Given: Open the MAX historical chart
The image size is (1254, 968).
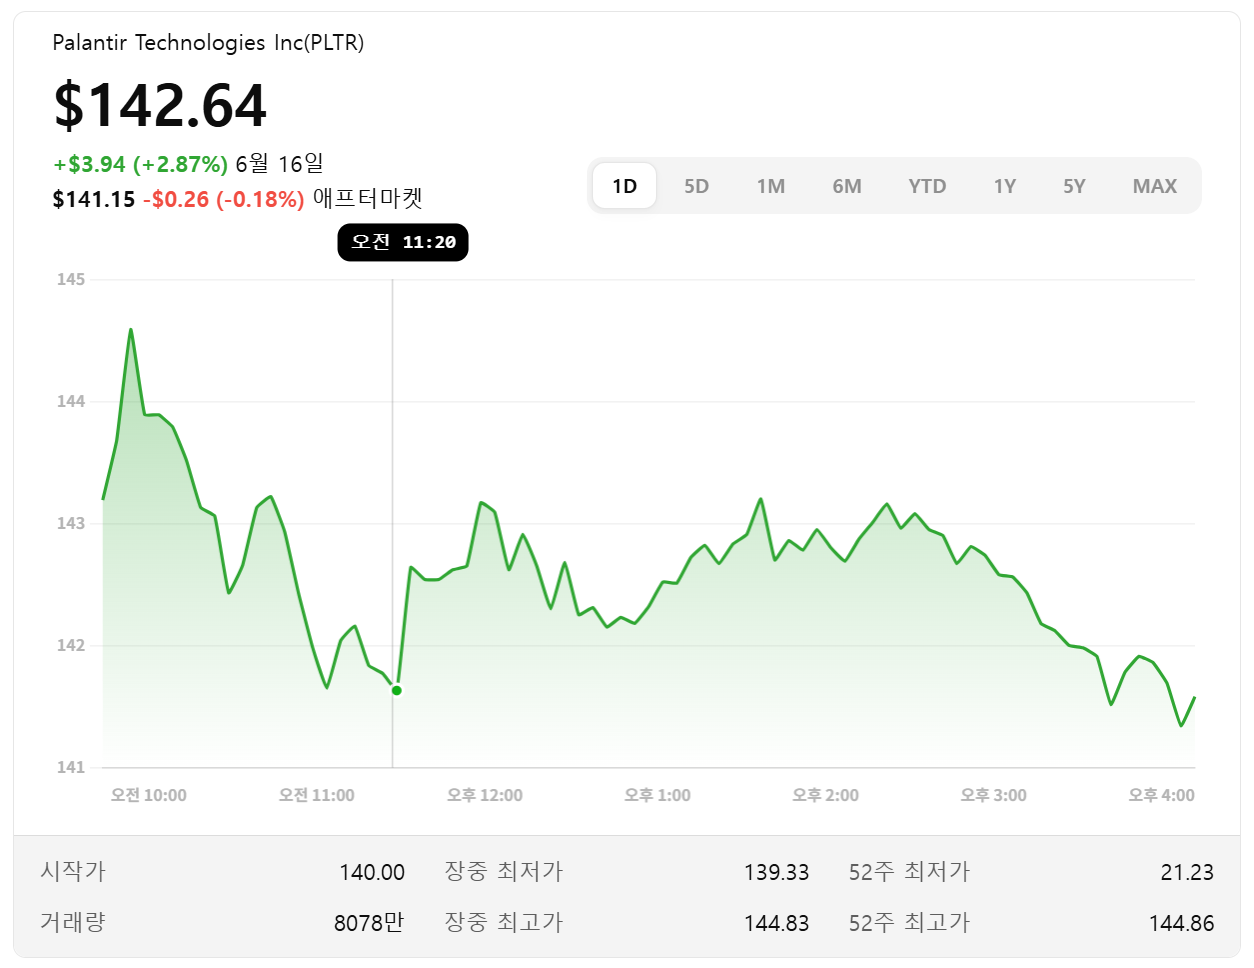Looking at the screenshot, I should click(x=1155, y=185).
